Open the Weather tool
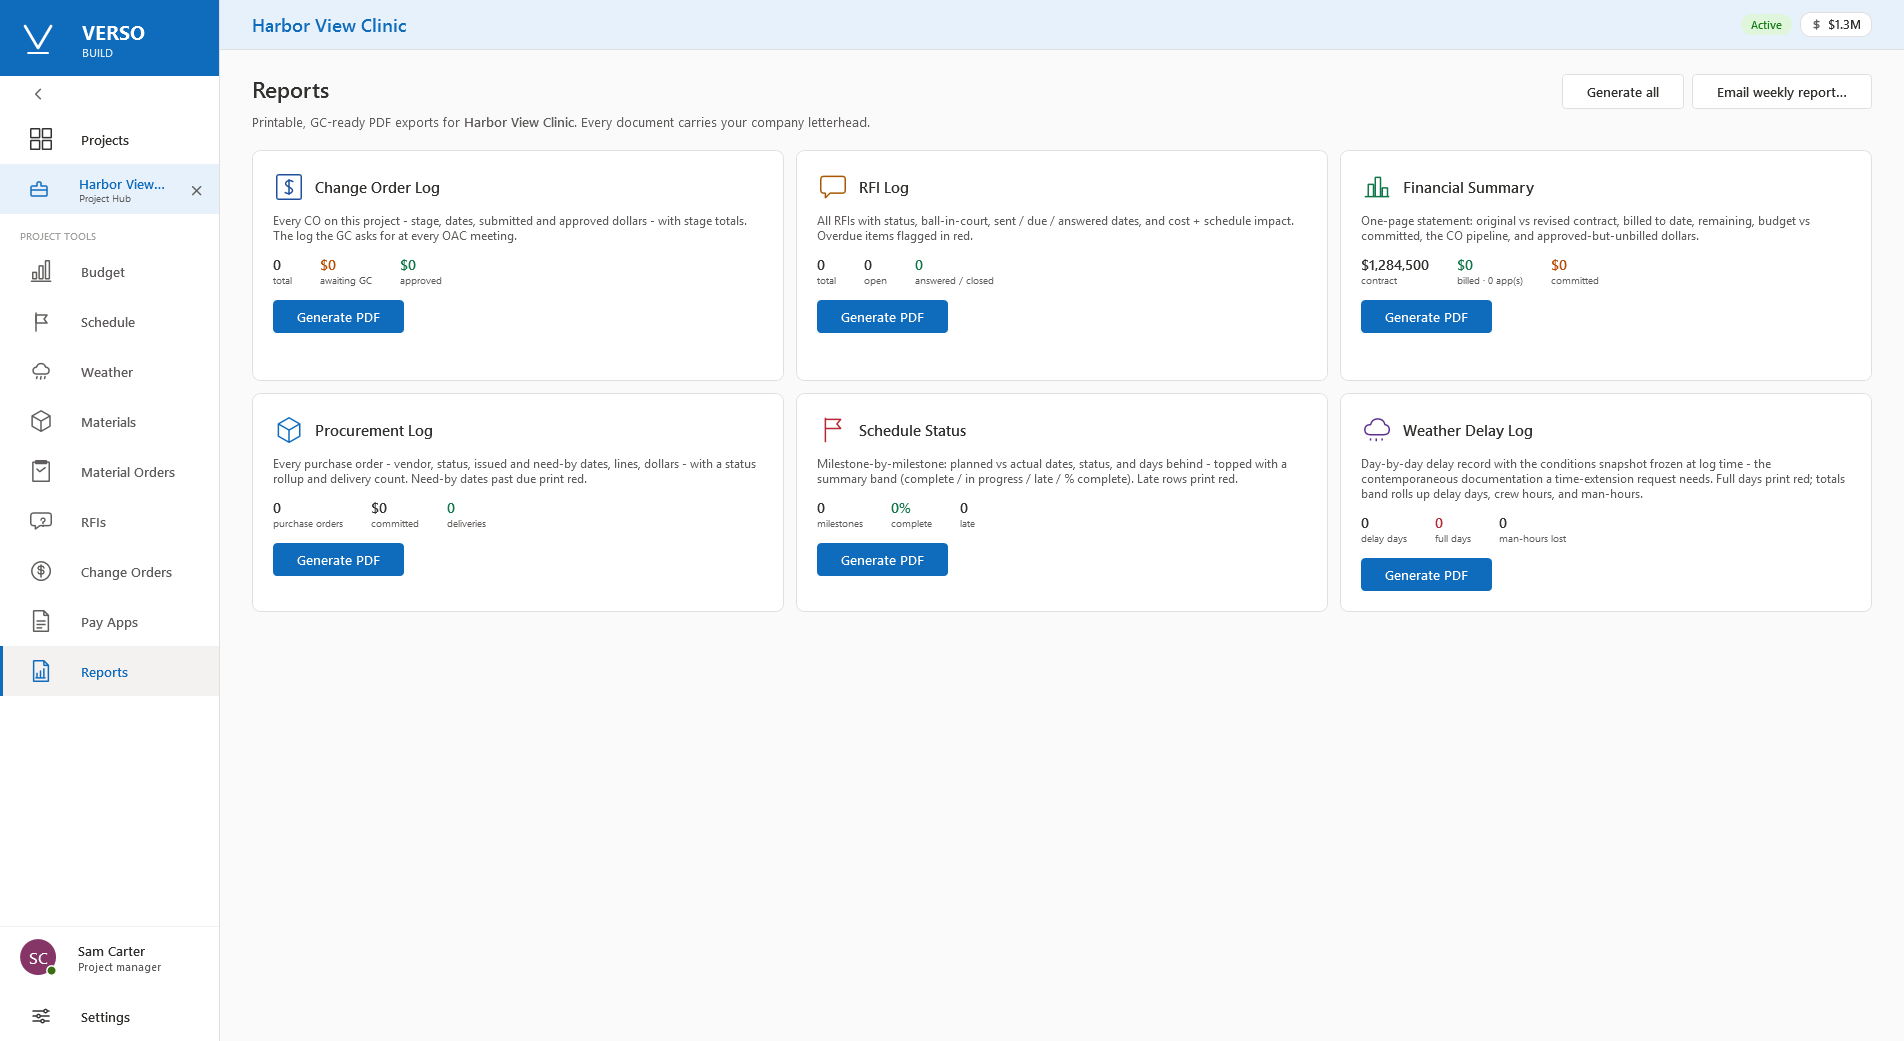 (x=110, y=372)
